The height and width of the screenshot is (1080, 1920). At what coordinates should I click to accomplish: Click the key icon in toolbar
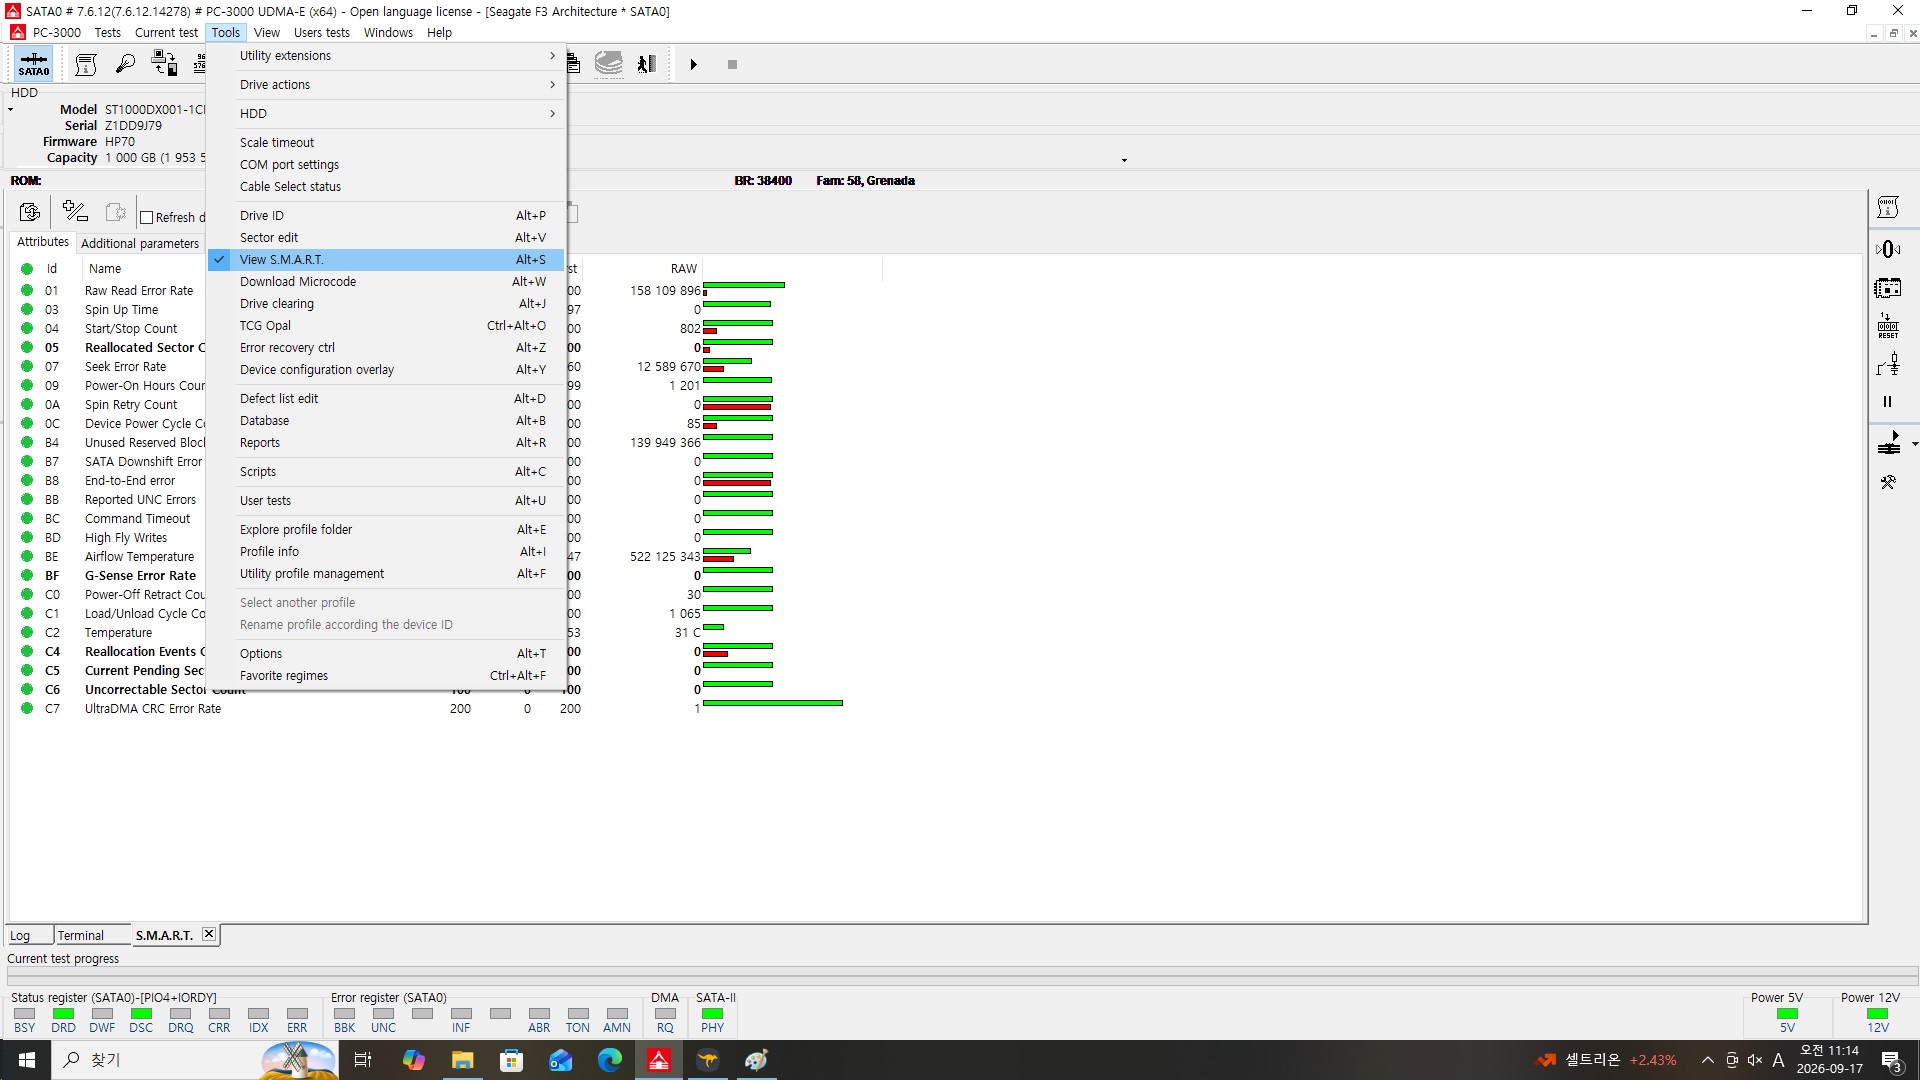coord(125,65)
